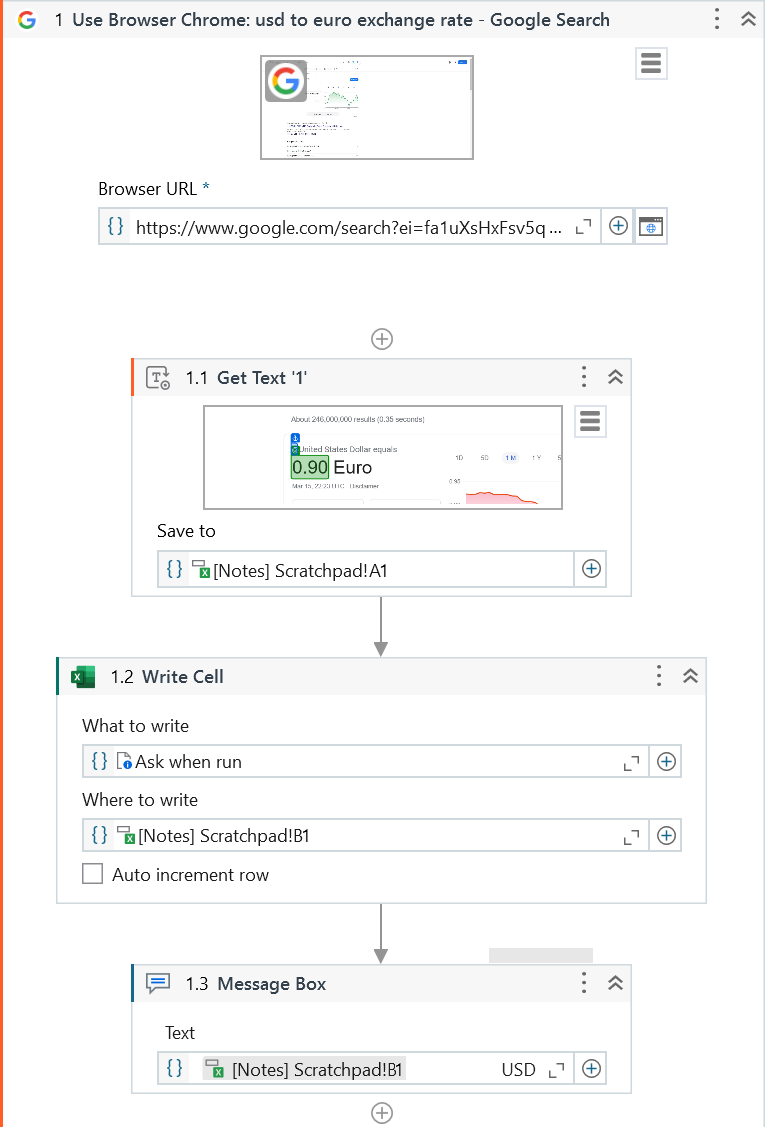Collapse the Write Cell activity
Image resolution: width=765 pixels, height=1127 pixels.
click(x=690, y=676)
